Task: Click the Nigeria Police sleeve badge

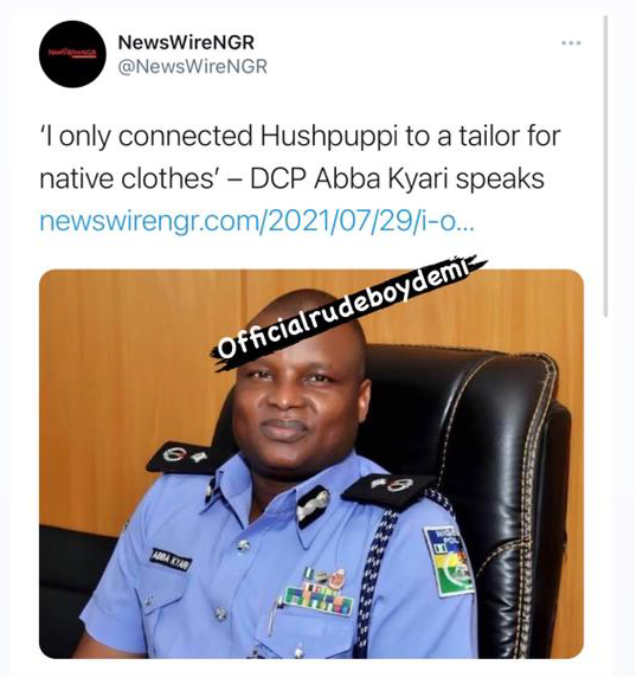Action: (450, 562)
